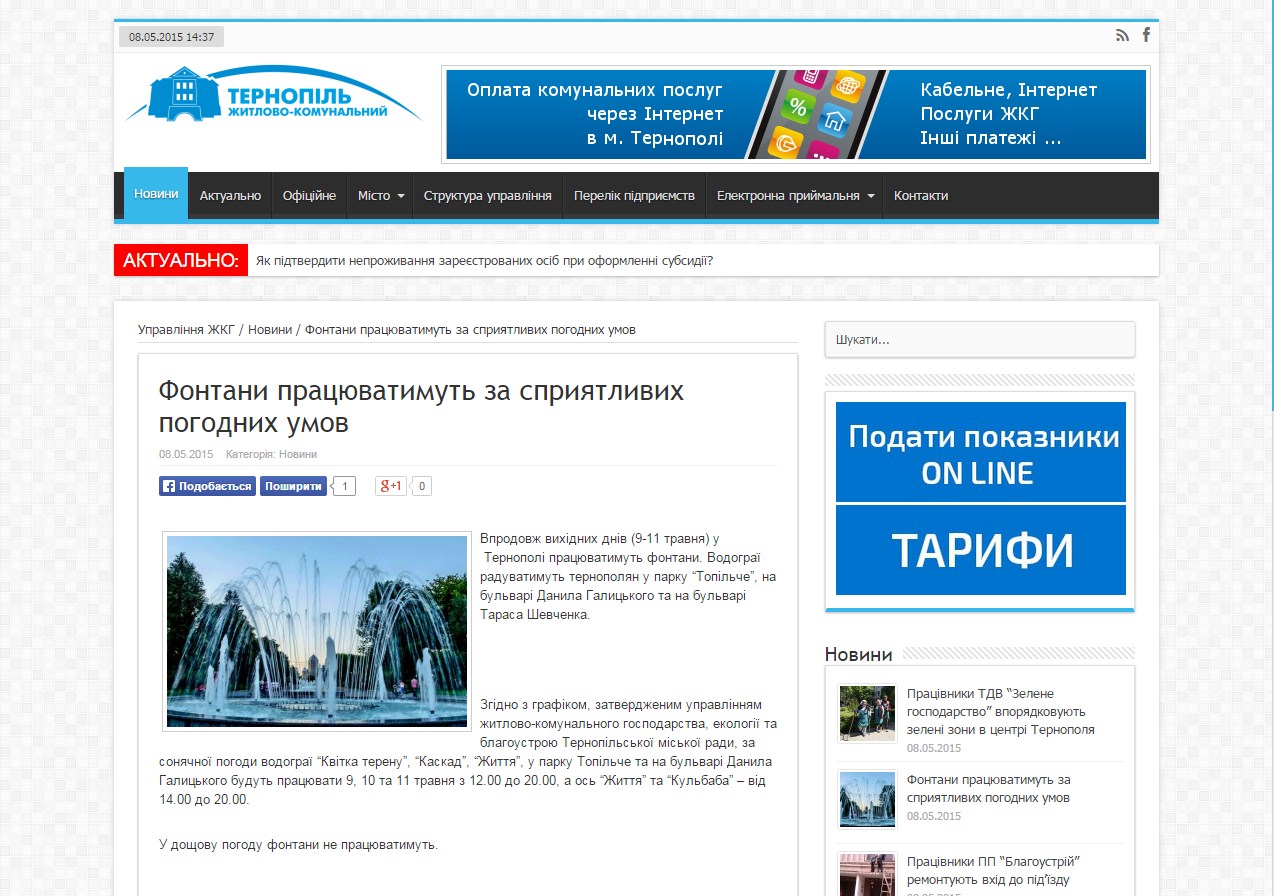The image size is (1274, 896).
Task: Open the Благоустрій news thumbnail
Action: tap(867, 874)
